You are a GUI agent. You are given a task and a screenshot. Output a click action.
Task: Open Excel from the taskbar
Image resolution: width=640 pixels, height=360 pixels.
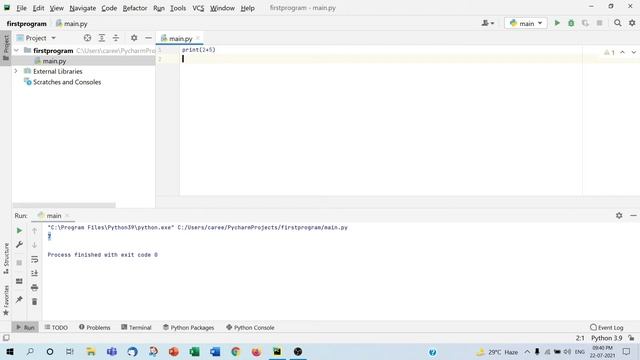[x=194, y=351]
